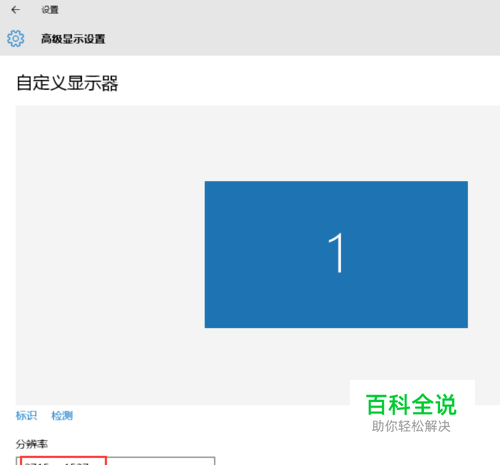This screenshot has height=465, width=500.
Task: Open the settings gear icon
Action: point(16,39)
